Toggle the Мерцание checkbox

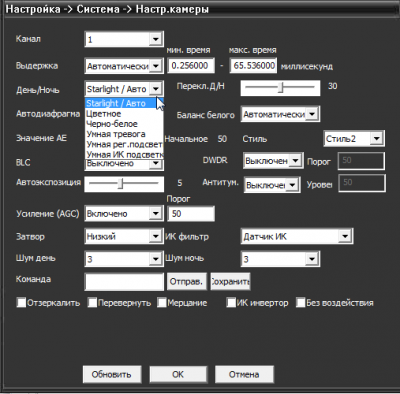coord(162,303)
